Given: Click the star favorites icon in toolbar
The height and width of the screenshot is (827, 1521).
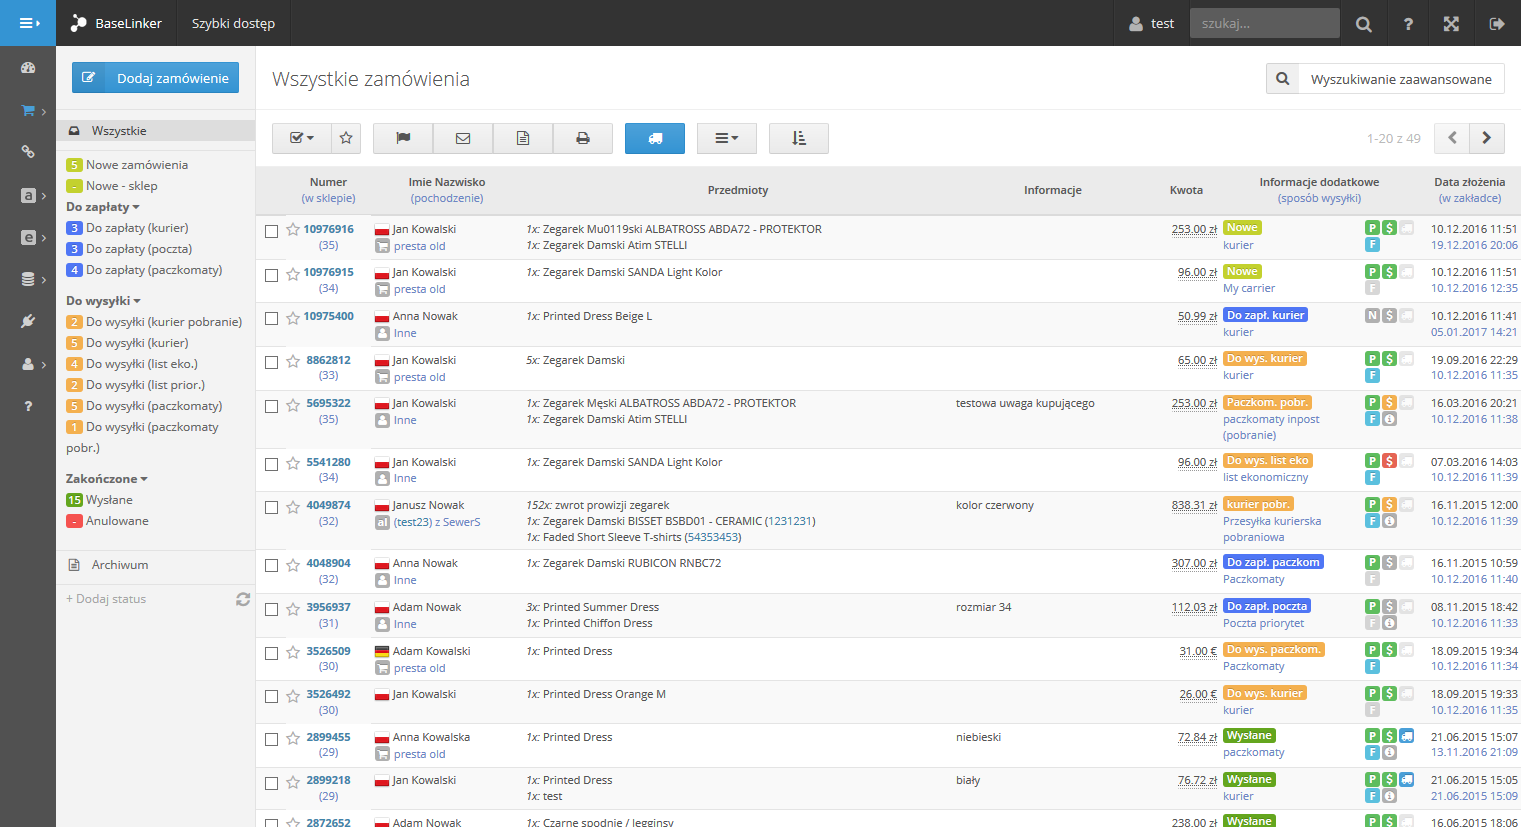Looking at the screenshot, I should 345,138.
